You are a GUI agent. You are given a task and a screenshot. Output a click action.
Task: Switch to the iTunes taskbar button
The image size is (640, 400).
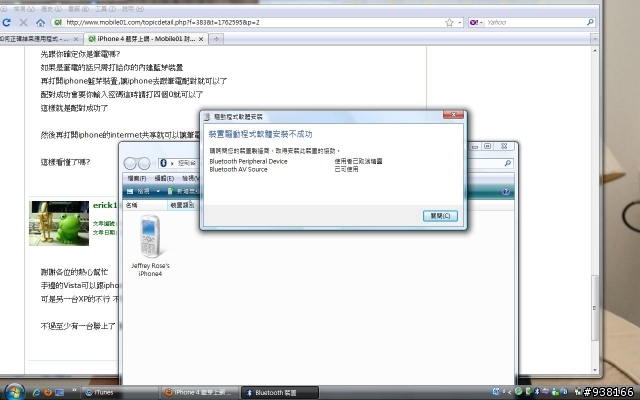click(x=120, y=392)
